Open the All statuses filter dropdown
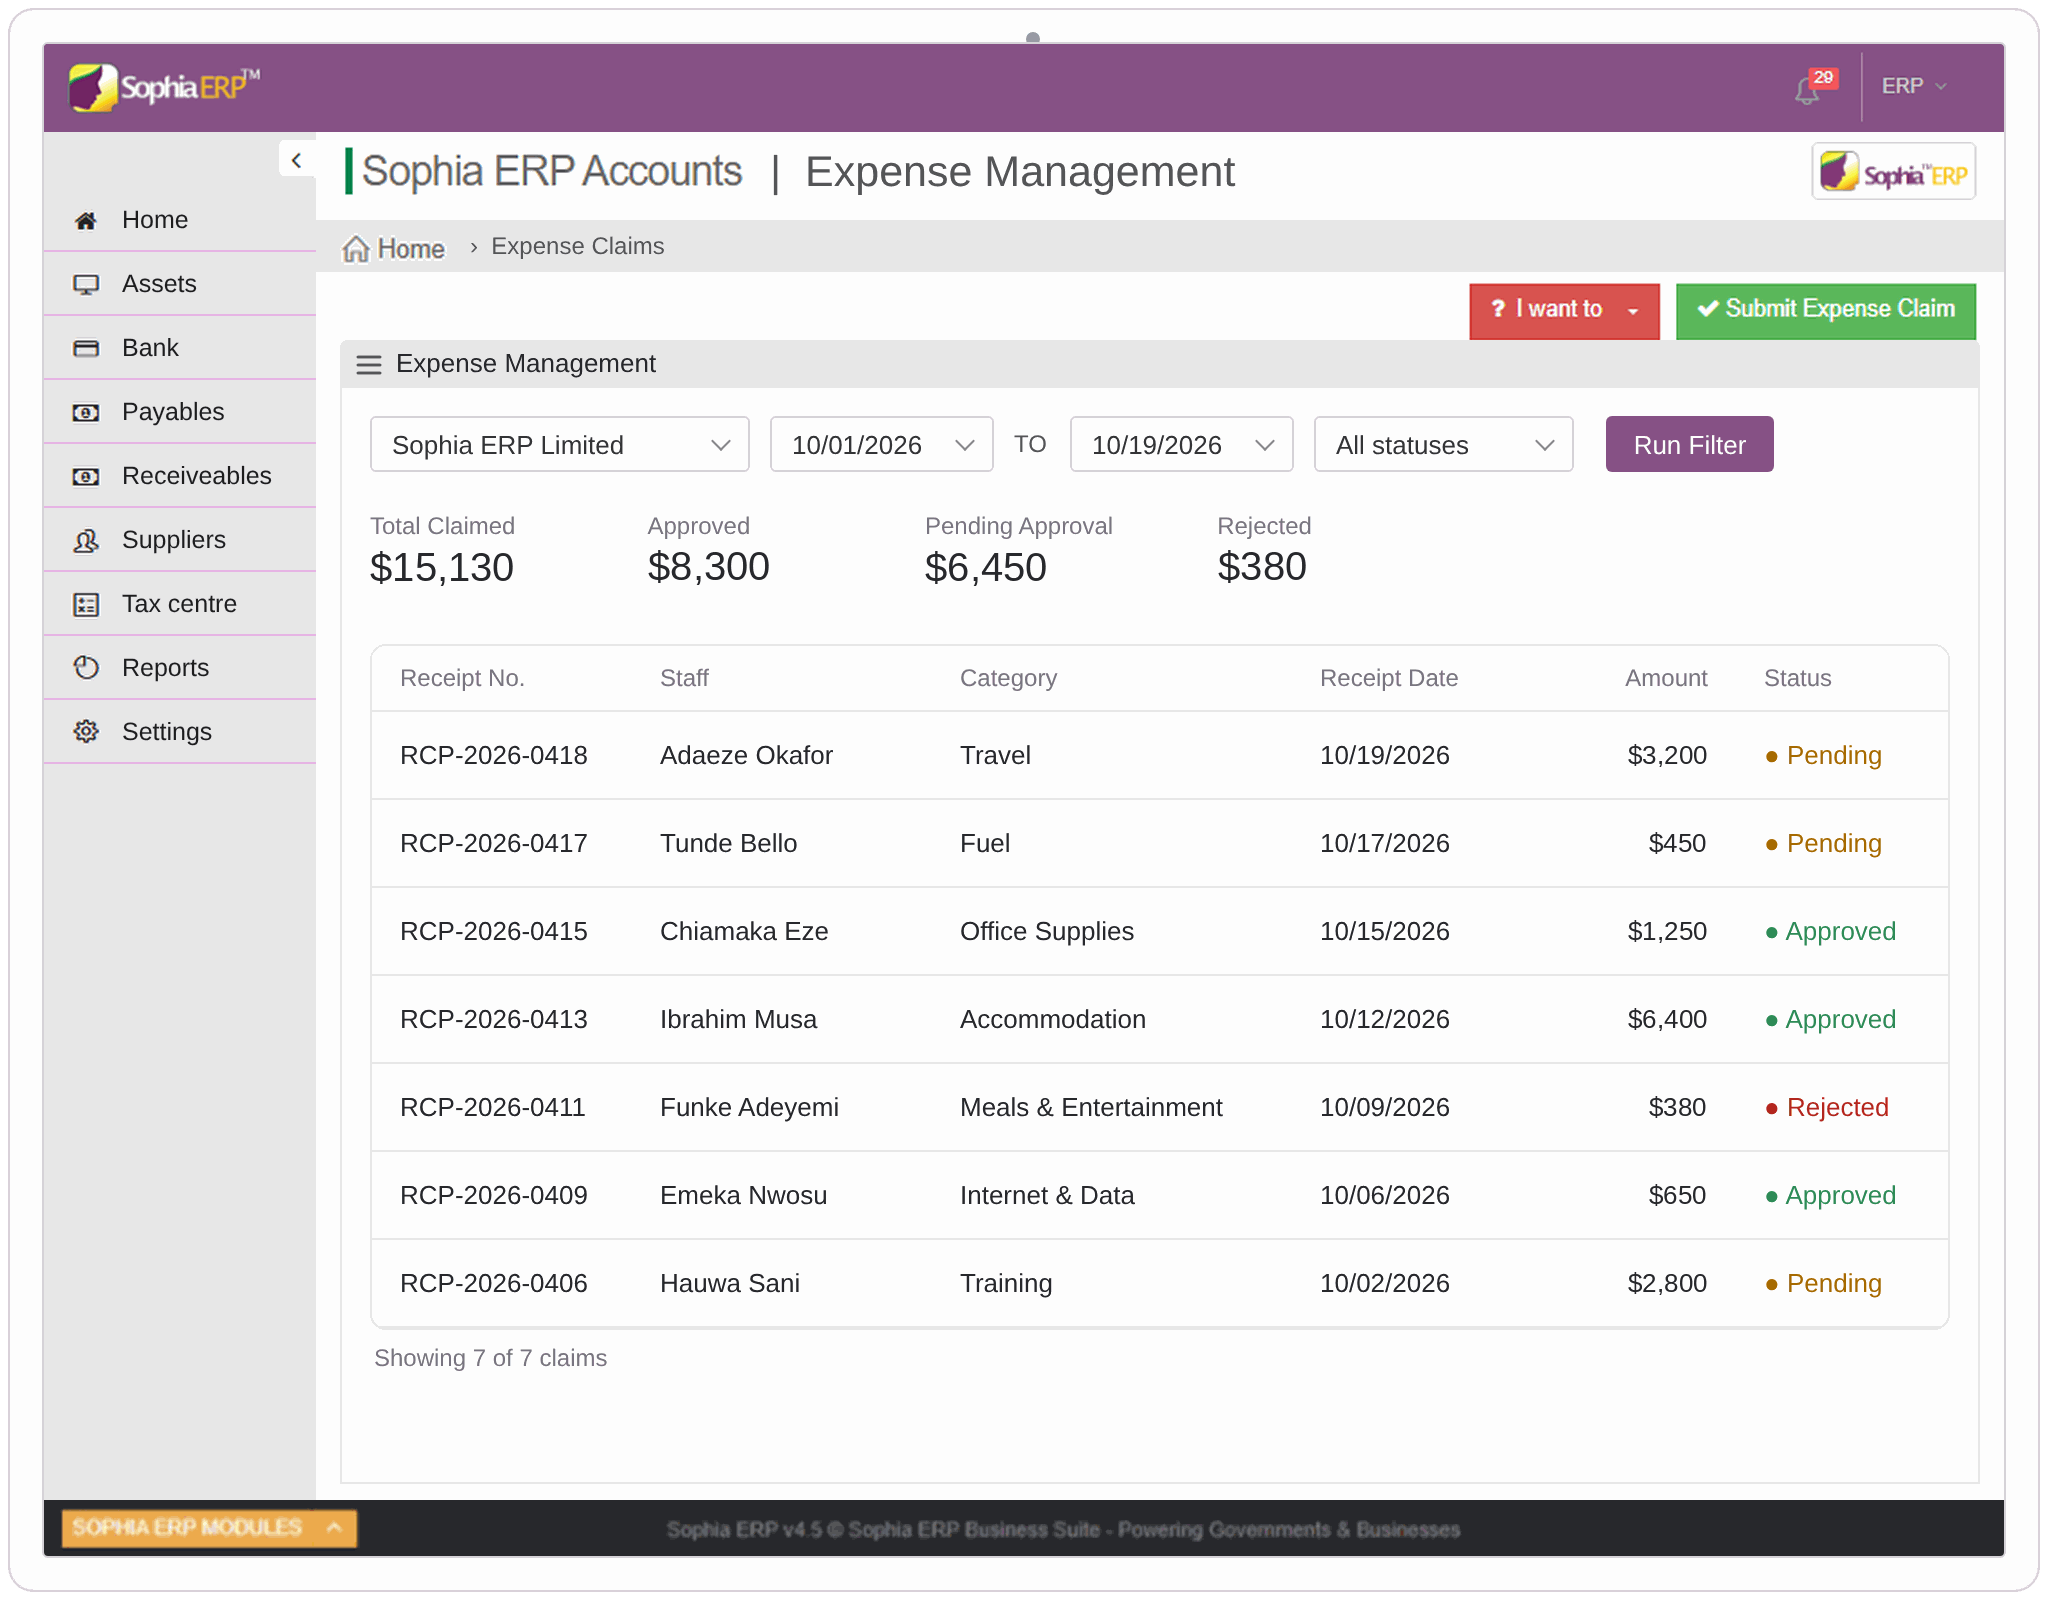Image resolution: width=2048 pixels, height=1600 pixels. 1443,444
